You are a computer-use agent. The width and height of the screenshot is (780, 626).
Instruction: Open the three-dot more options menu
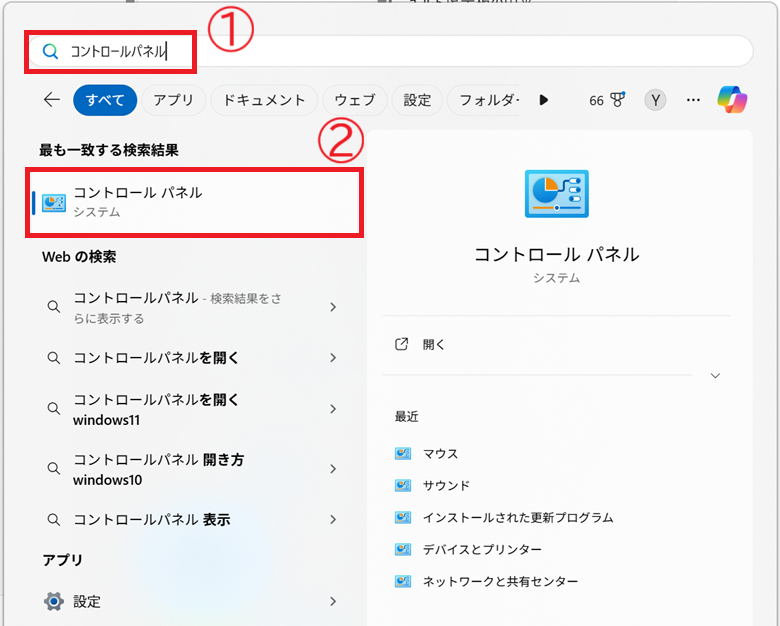coord(693,100)
